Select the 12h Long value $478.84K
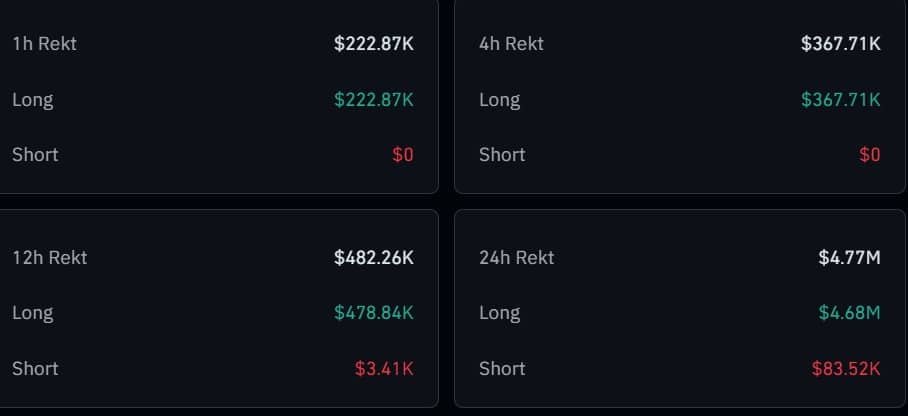908x416 pixels. [x=374, y=313]
